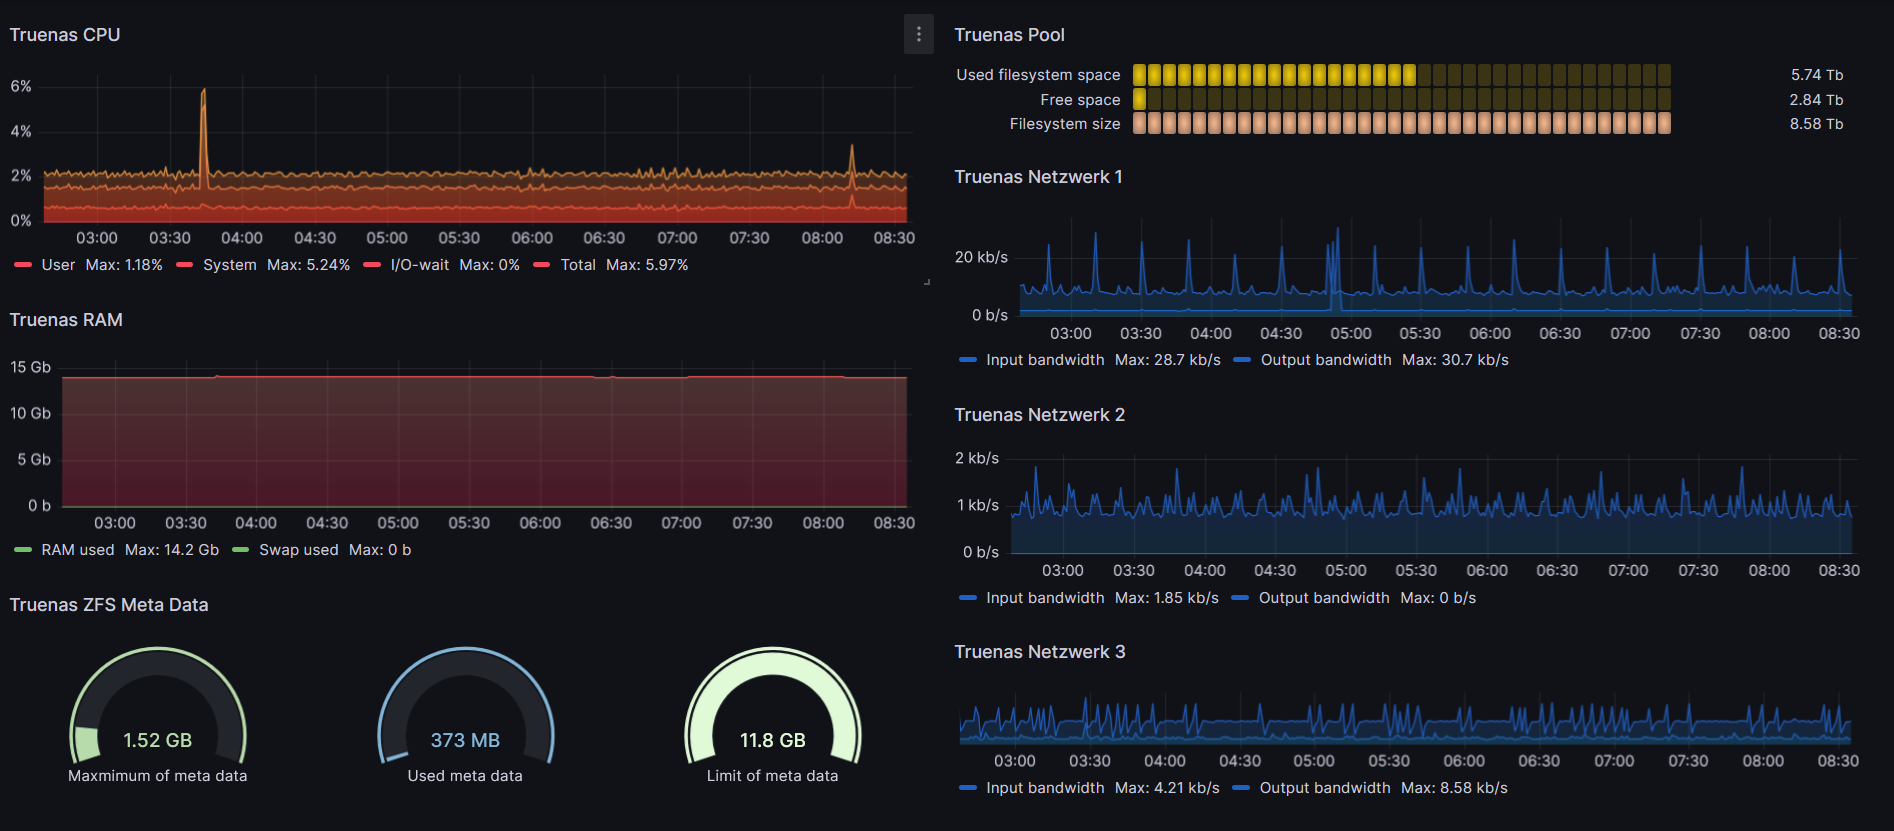The width and height of the screenshot is (1894, 831).
Task: Open the Truenas CPU panel title
Action: (x=65, y=35)
